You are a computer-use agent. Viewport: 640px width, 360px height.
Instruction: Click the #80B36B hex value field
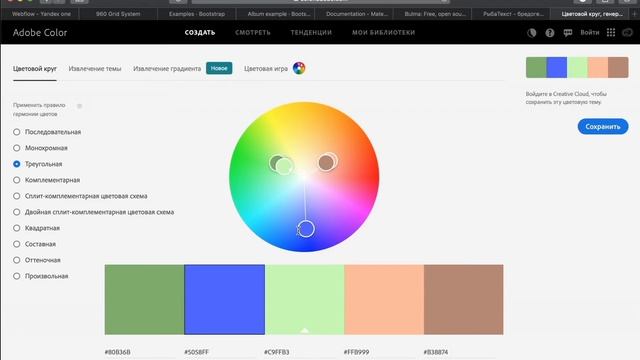[x=118, y=352]
